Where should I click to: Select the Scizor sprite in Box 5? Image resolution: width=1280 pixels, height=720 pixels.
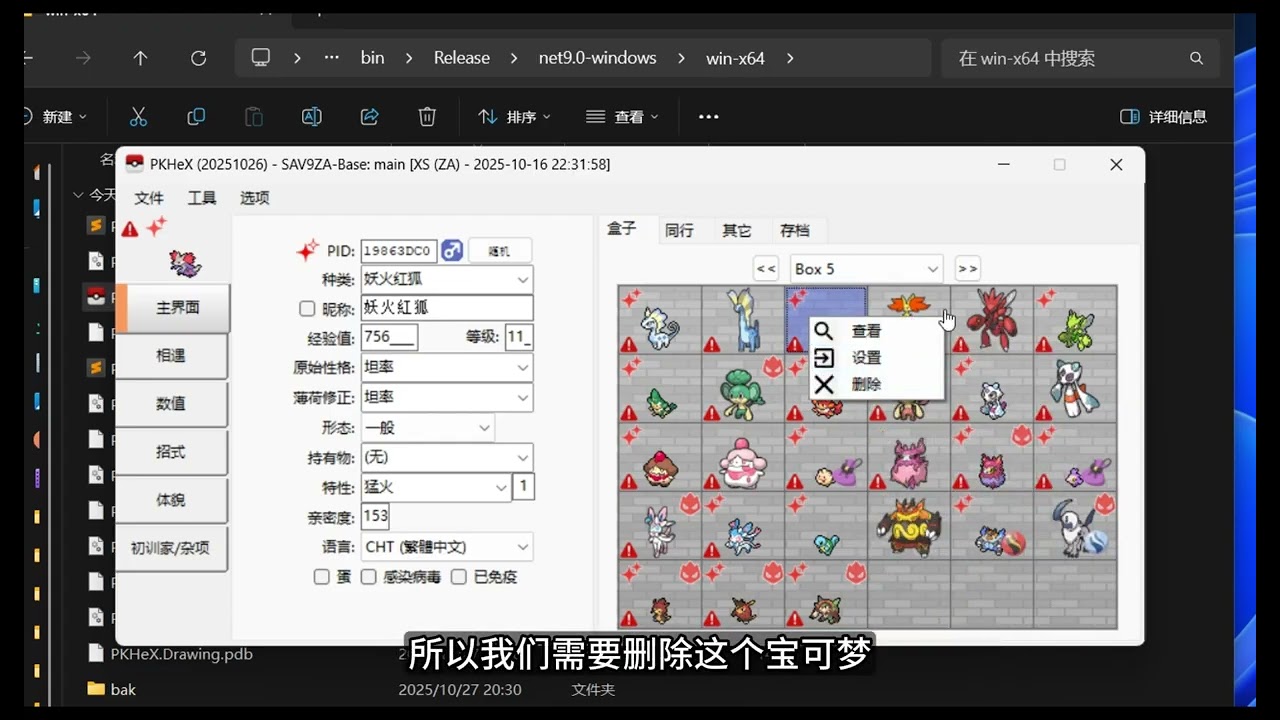tap(992, 318)
